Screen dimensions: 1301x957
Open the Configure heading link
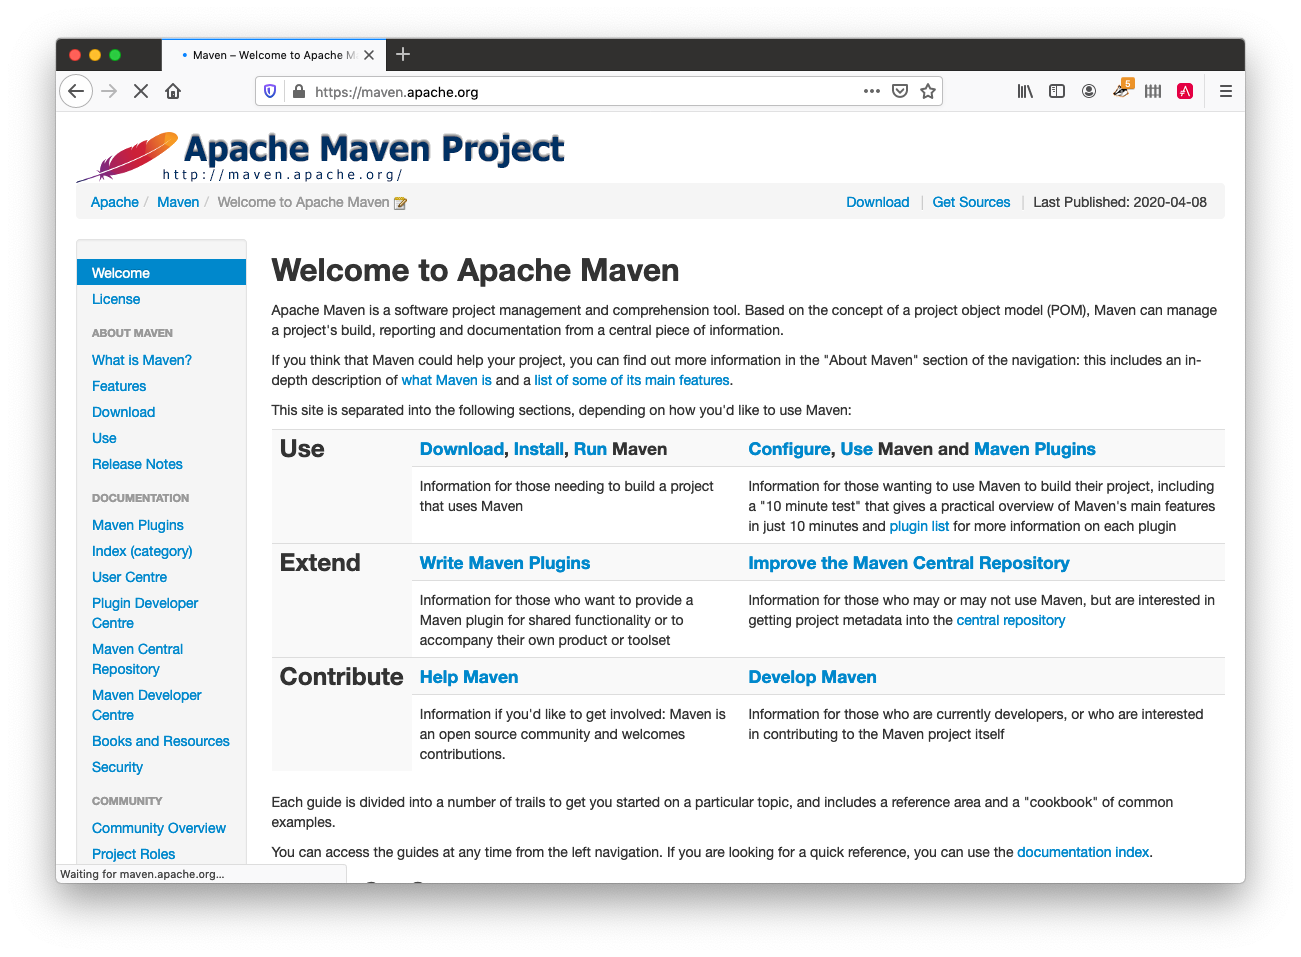click(790, 449)
